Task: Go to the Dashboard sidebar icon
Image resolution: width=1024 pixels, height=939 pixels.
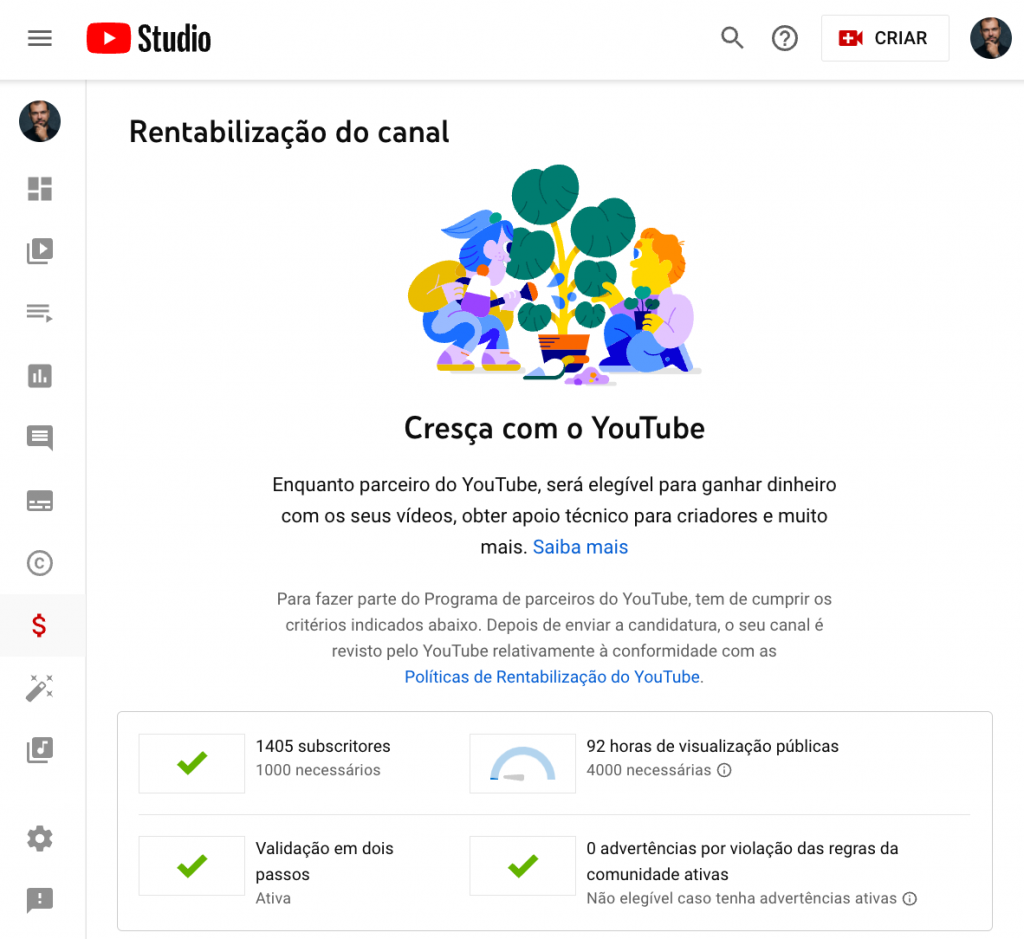Action: click(40, 189)
